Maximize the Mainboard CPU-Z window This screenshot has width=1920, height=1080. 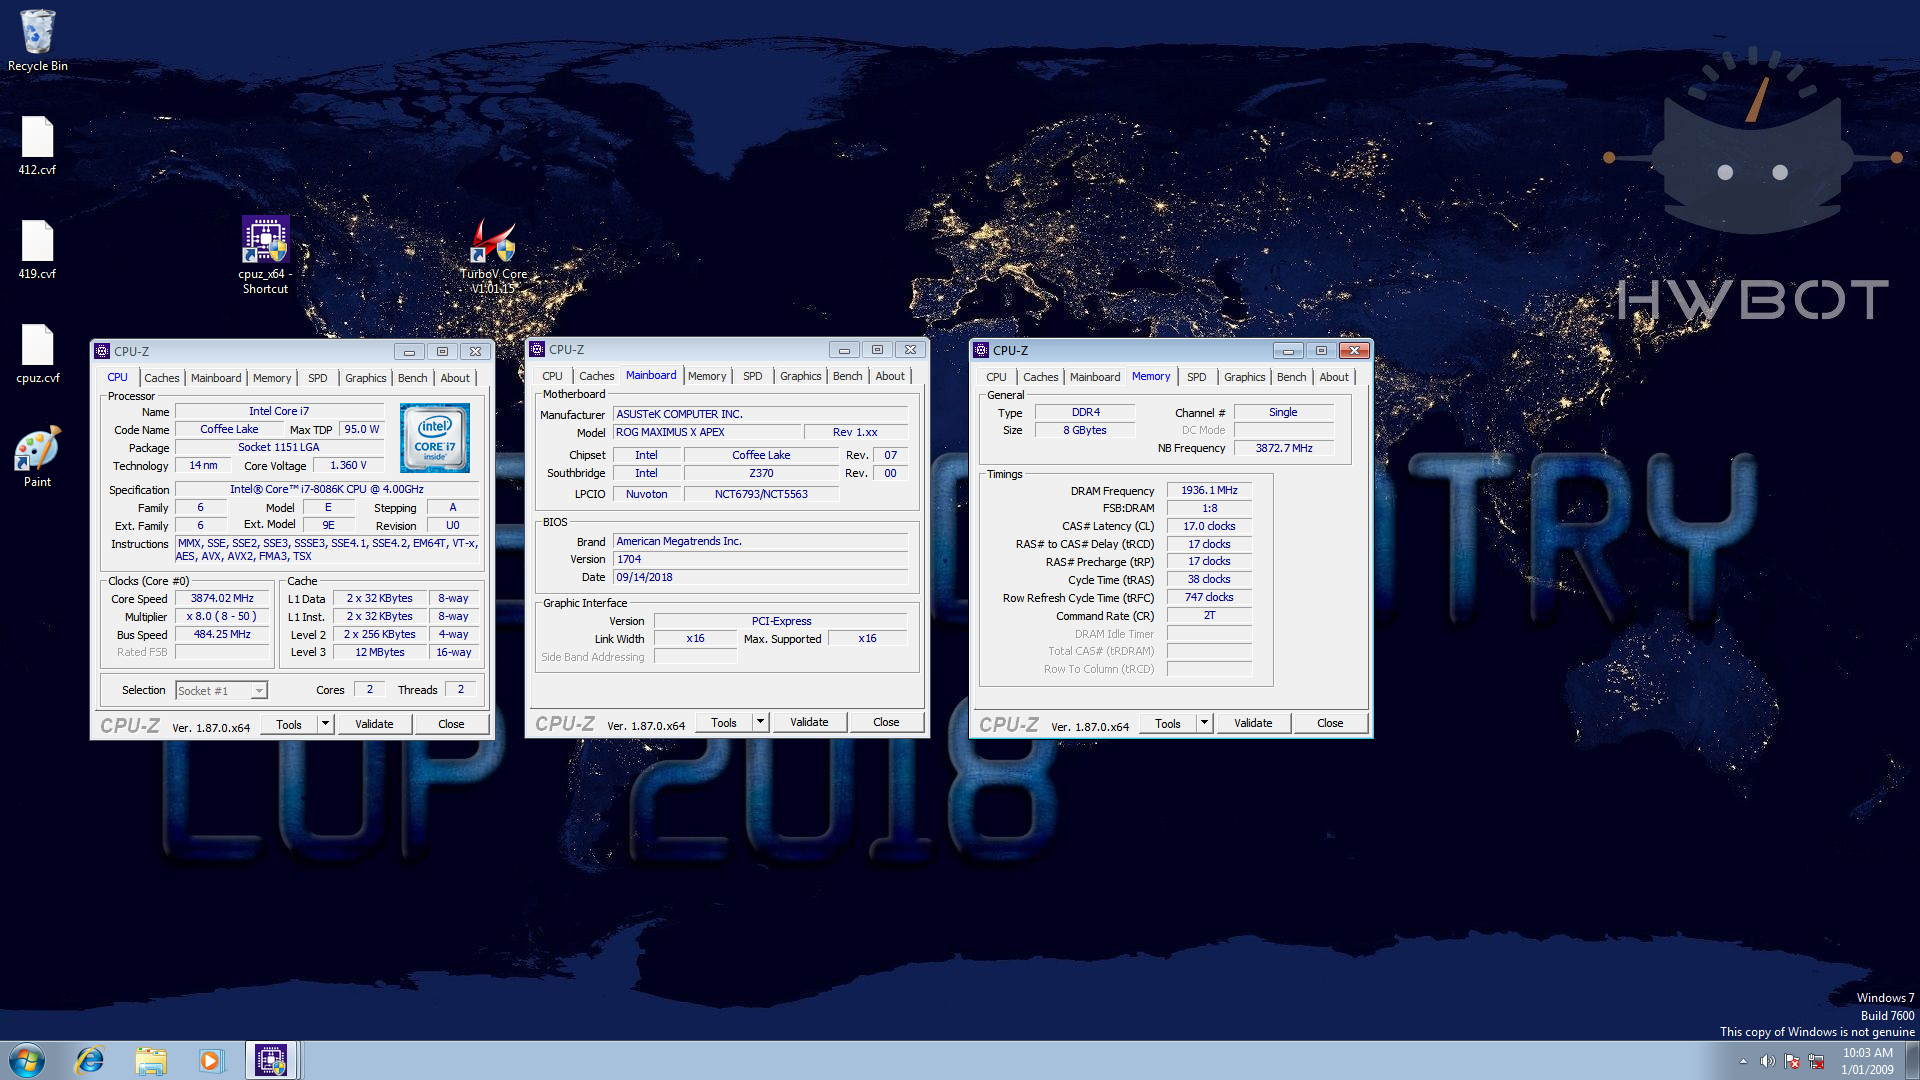(877, 349)
